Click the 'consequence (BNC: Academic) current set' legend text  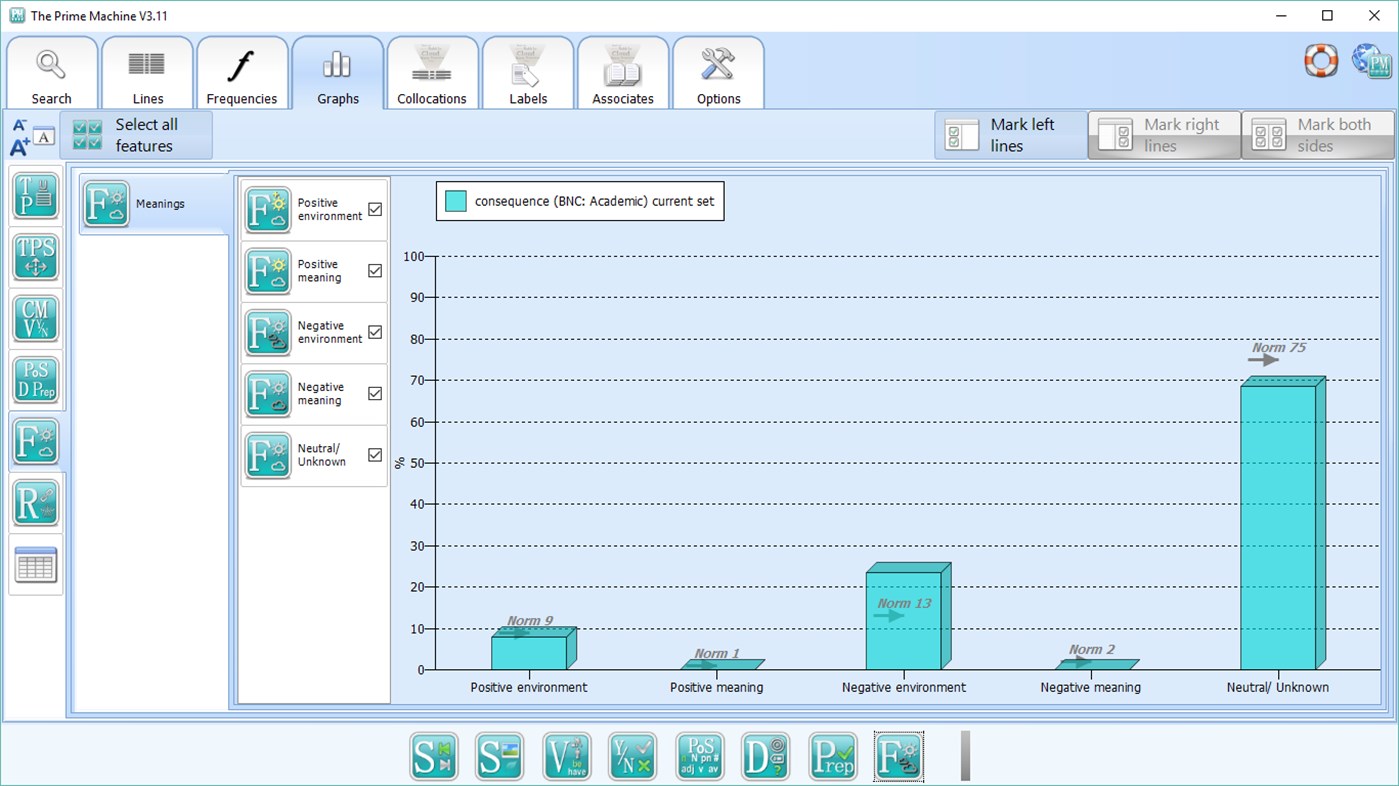click(x=594, y=201)
